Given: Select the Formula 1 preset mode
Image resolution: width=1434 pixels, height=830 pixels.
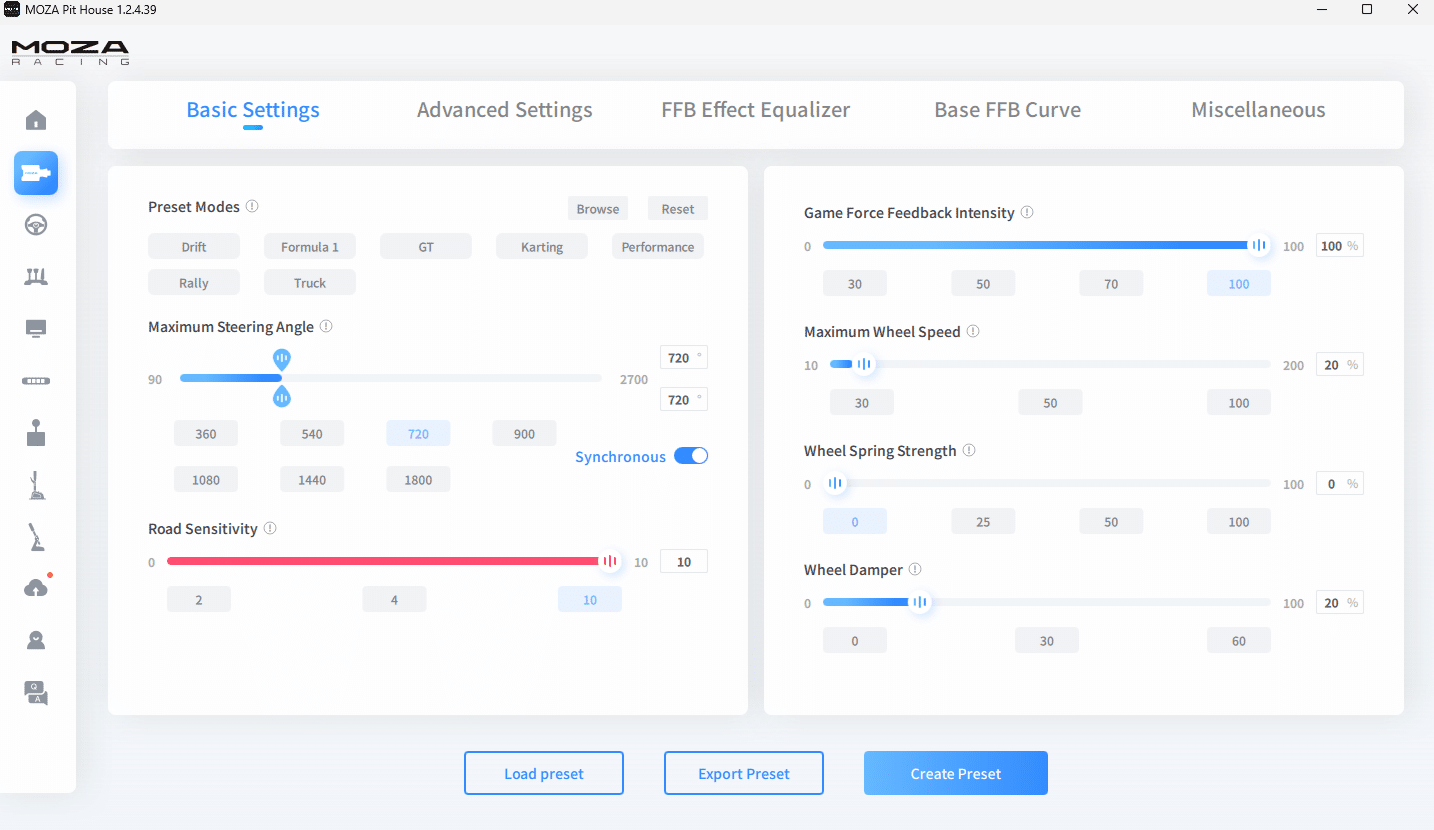Looking at the screenshot, I should point(310,247).
